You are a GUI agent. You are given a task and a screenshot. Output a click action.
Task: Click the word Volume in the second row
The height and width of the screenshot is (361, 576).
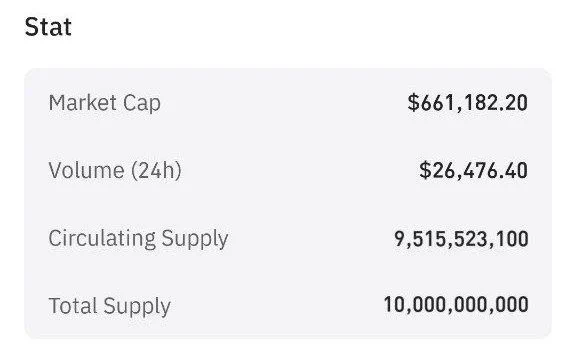coord(87,170)
